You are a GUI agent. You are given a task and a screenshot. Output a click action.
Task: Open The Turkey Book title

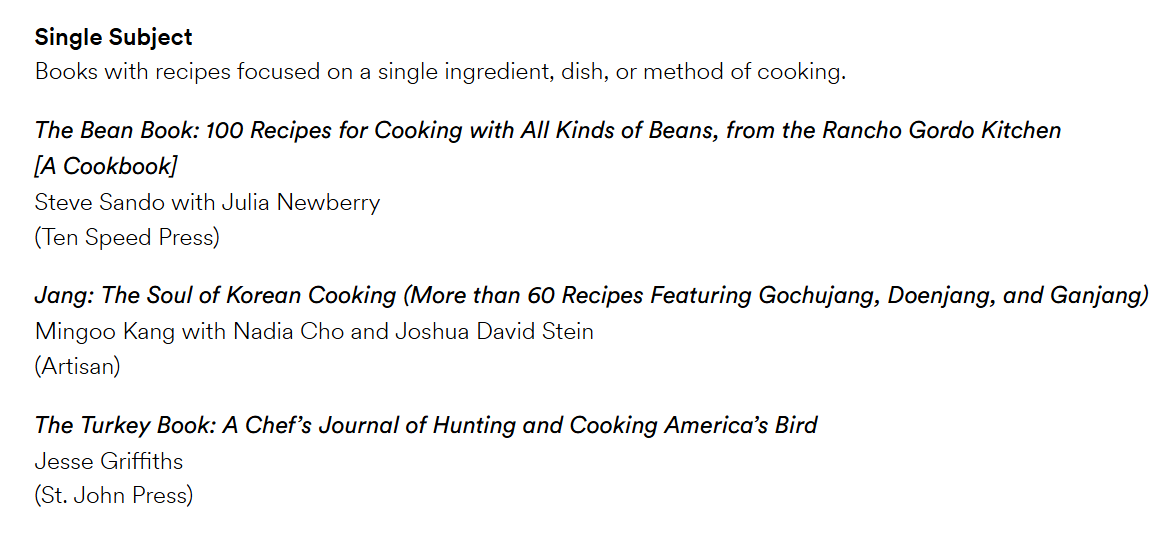(x=426, y=426)
